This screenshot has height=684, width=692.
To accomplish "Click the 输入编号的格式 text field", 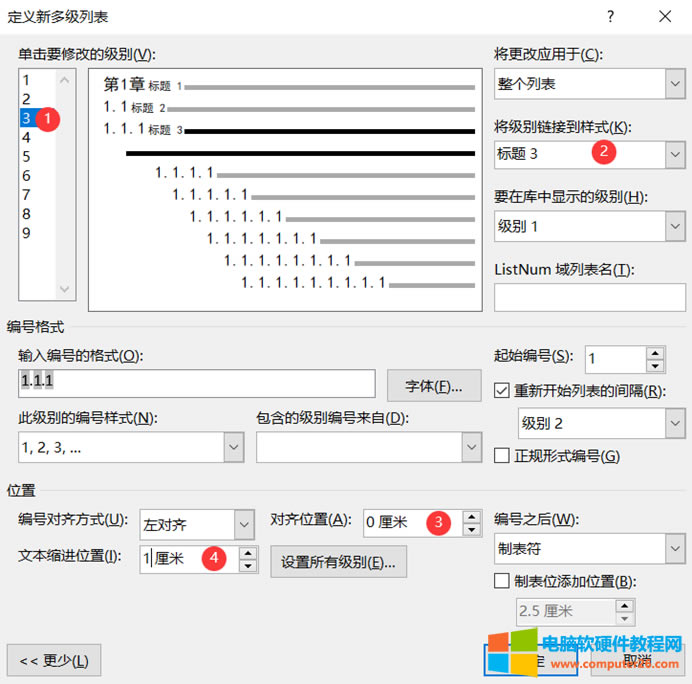I will pos(197,383).
